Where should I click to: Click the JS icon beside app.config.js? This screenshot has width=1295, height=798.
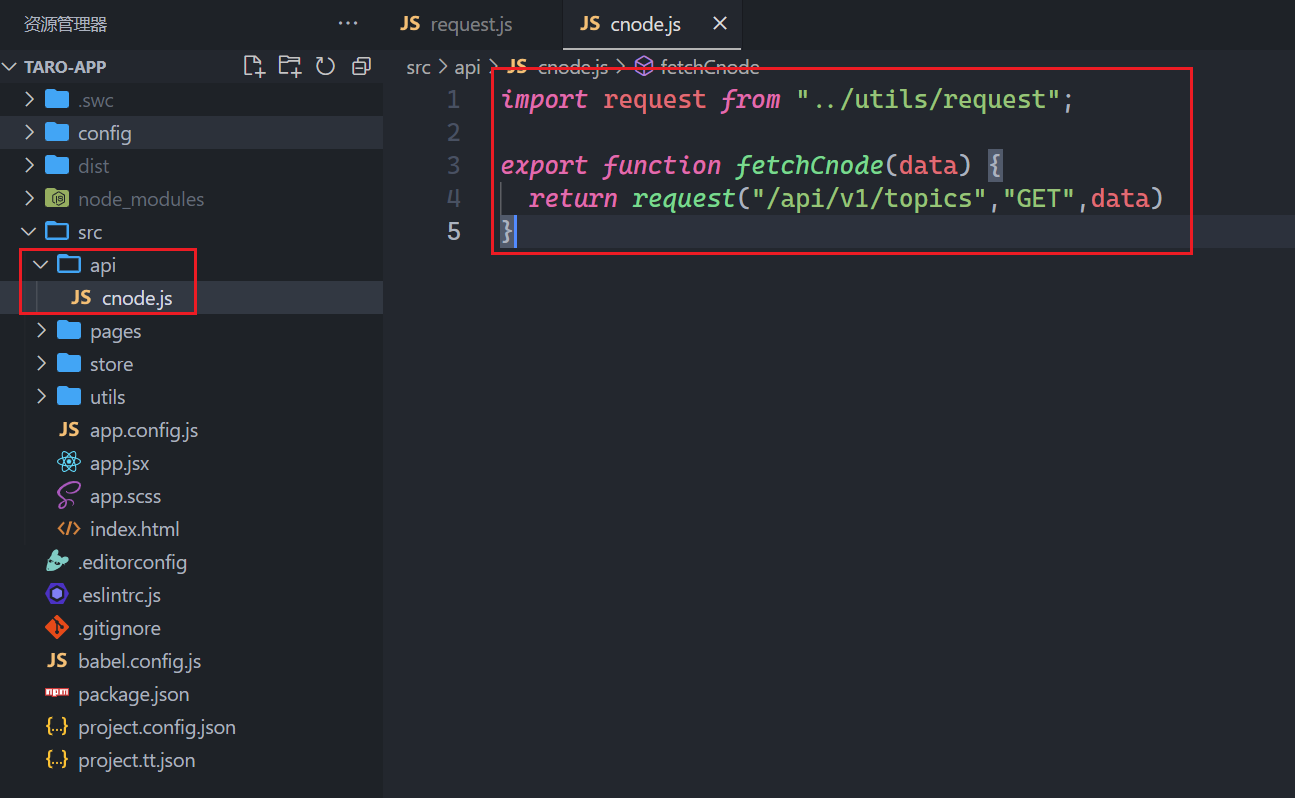[x=69, y=430]
